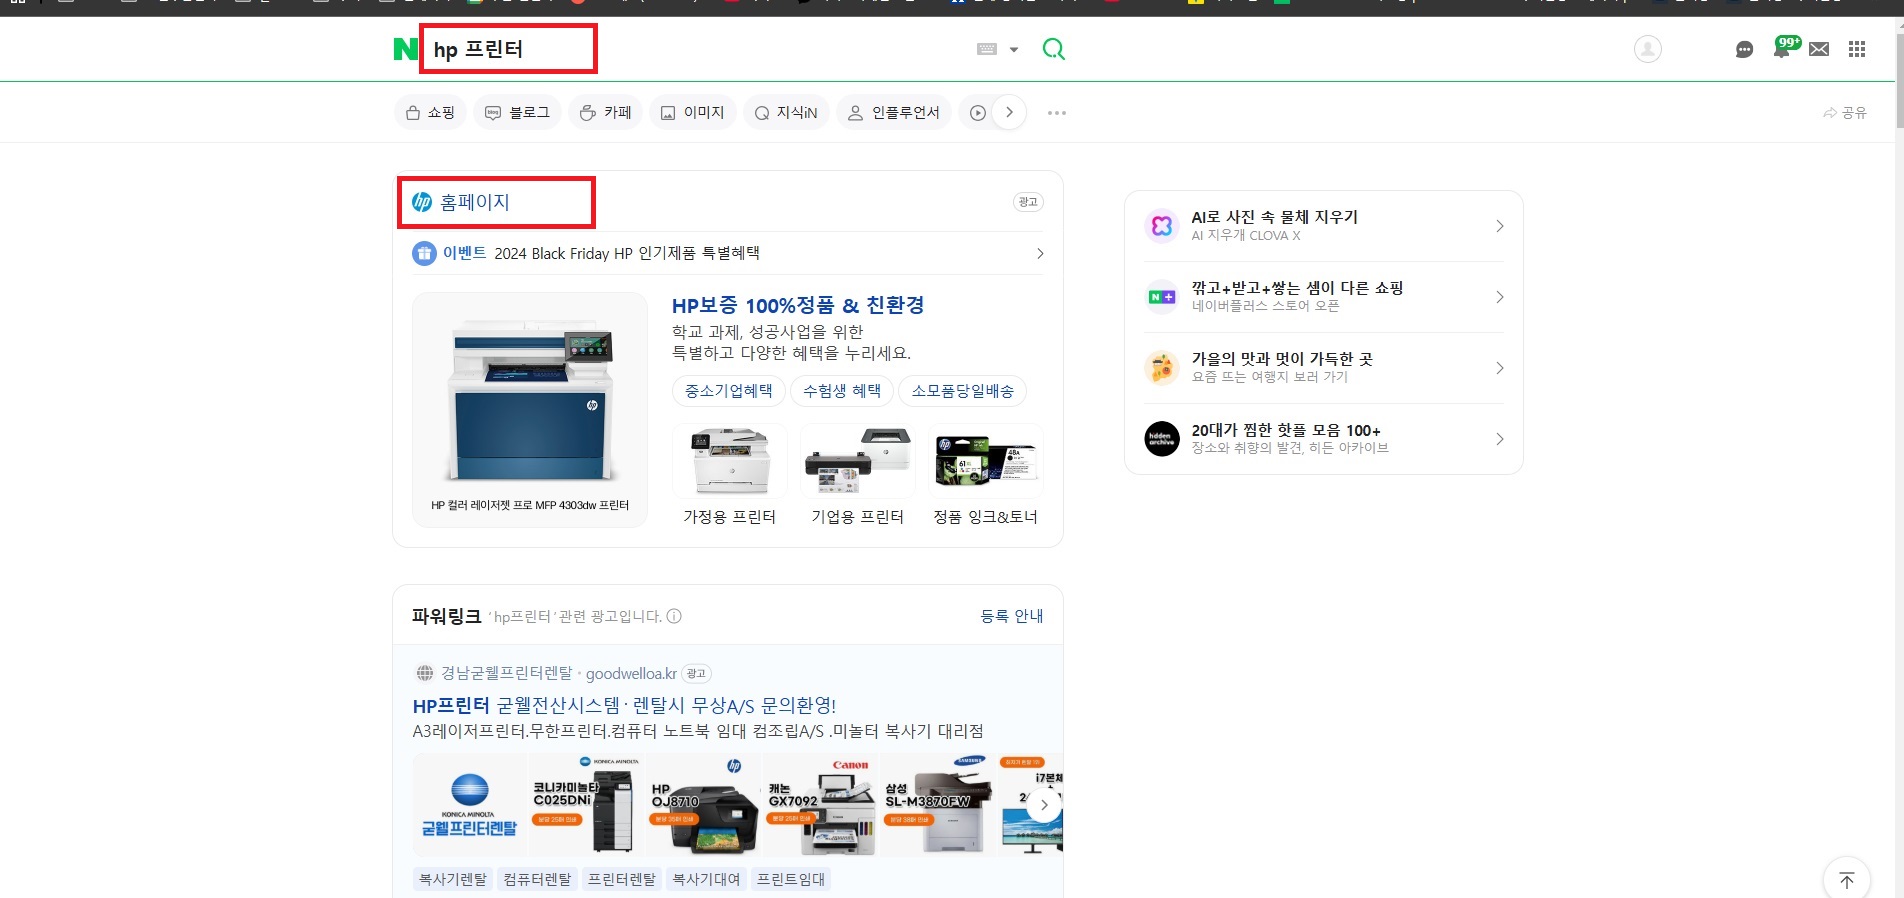This screenshot has height=898, width=1904.
Task: Open the 정품 잉크&토너 thumbnail
Action: pos(986,461)
